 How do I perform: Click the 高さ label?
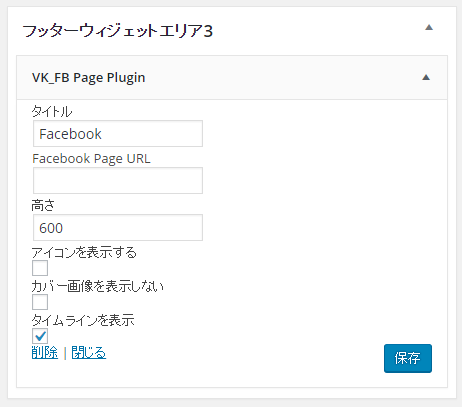[x=43, y=206]
